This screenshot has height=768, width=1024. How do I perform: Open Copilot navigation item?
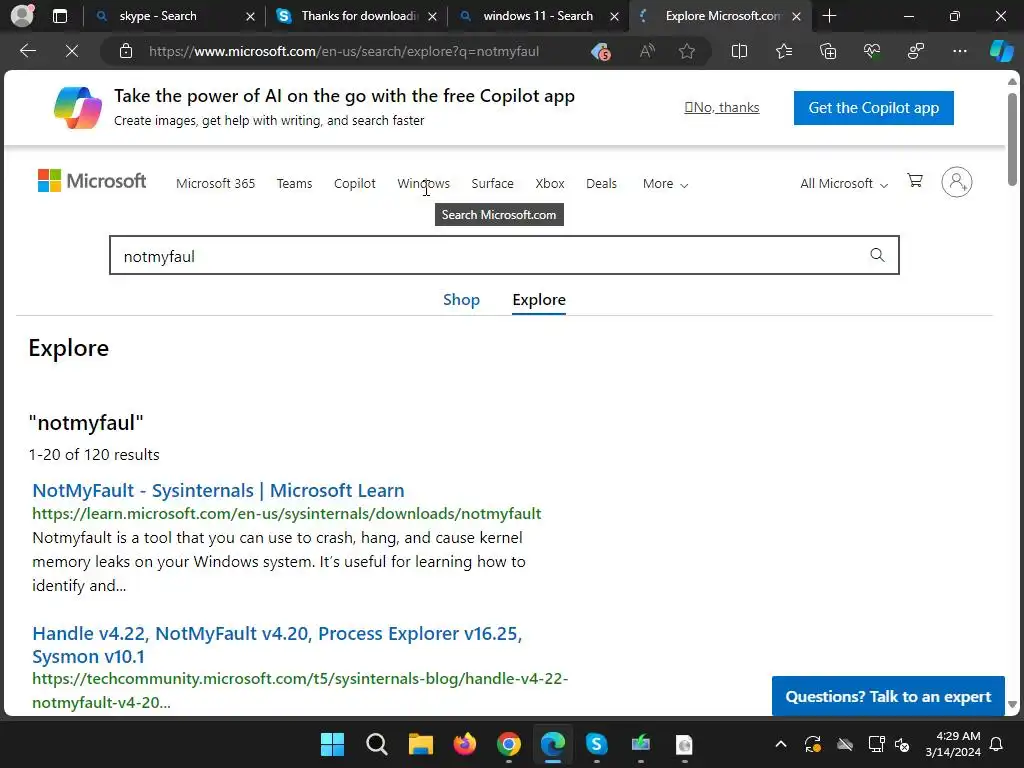tap(355, 184)
